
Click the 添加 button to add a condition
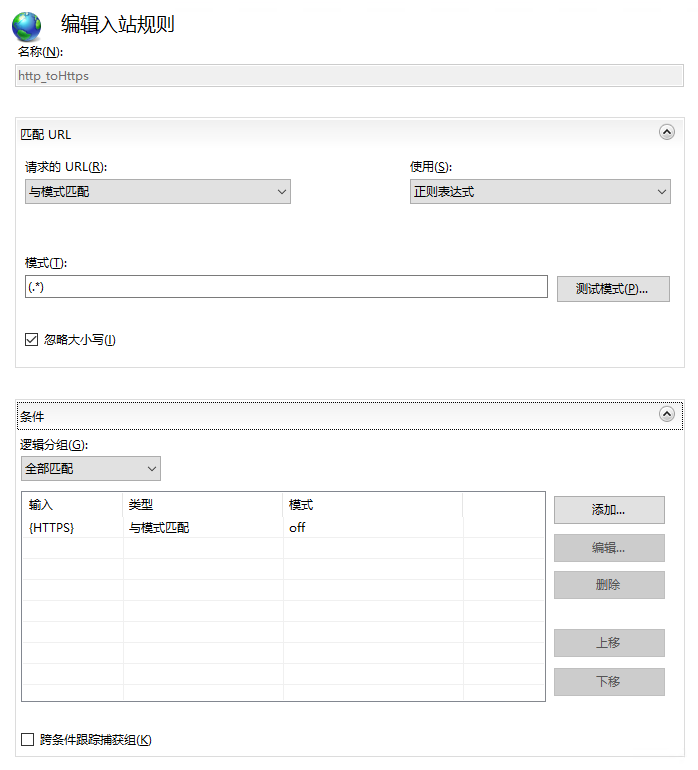coord(609,510)
